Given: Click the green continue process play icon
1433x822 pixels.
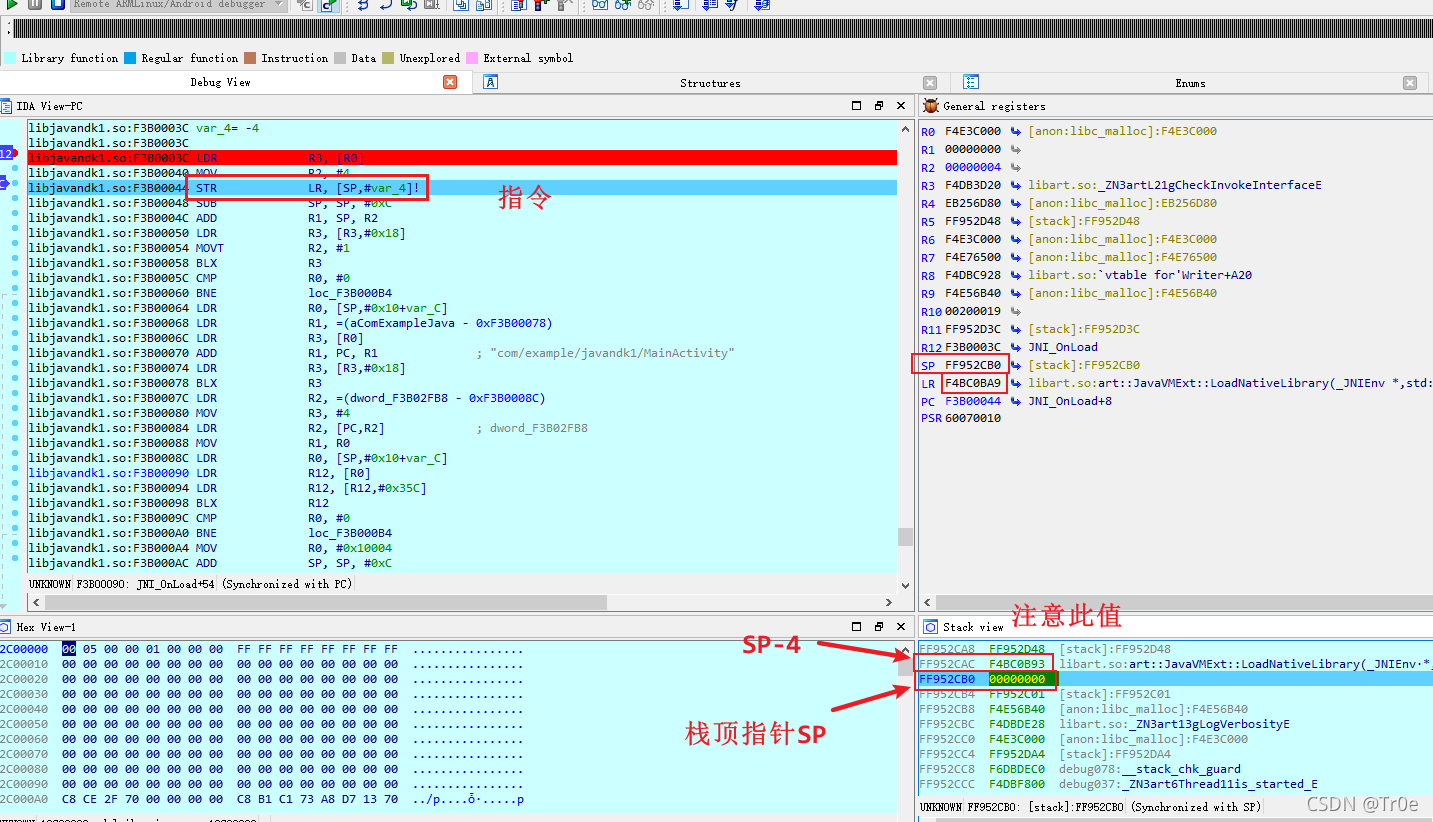Looking at the screenshot, I should tap(13, 5).
